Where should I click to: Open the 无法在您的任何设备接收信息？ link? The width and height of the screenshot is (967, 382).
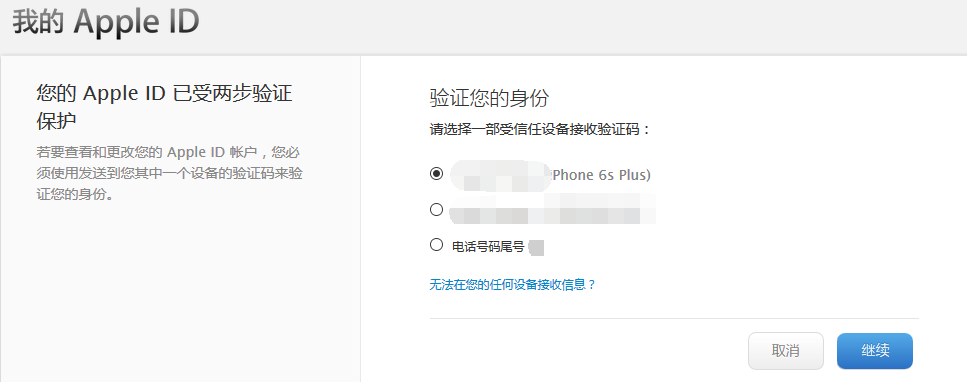[512, 284]
